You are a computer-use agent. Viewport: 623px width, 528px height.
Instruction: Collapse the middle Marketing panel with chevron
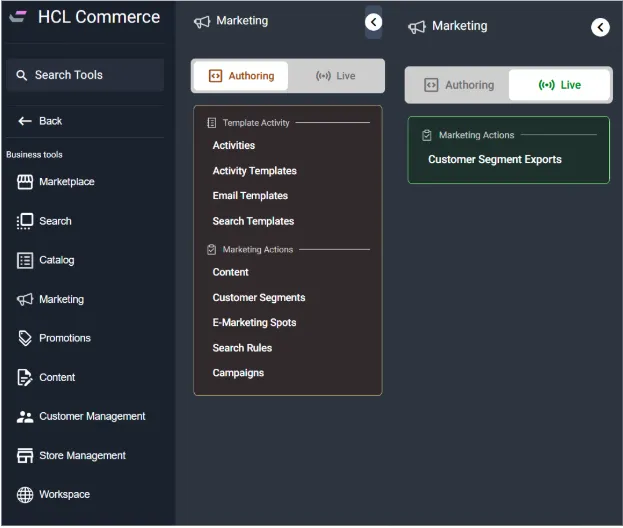click(373, 22)
